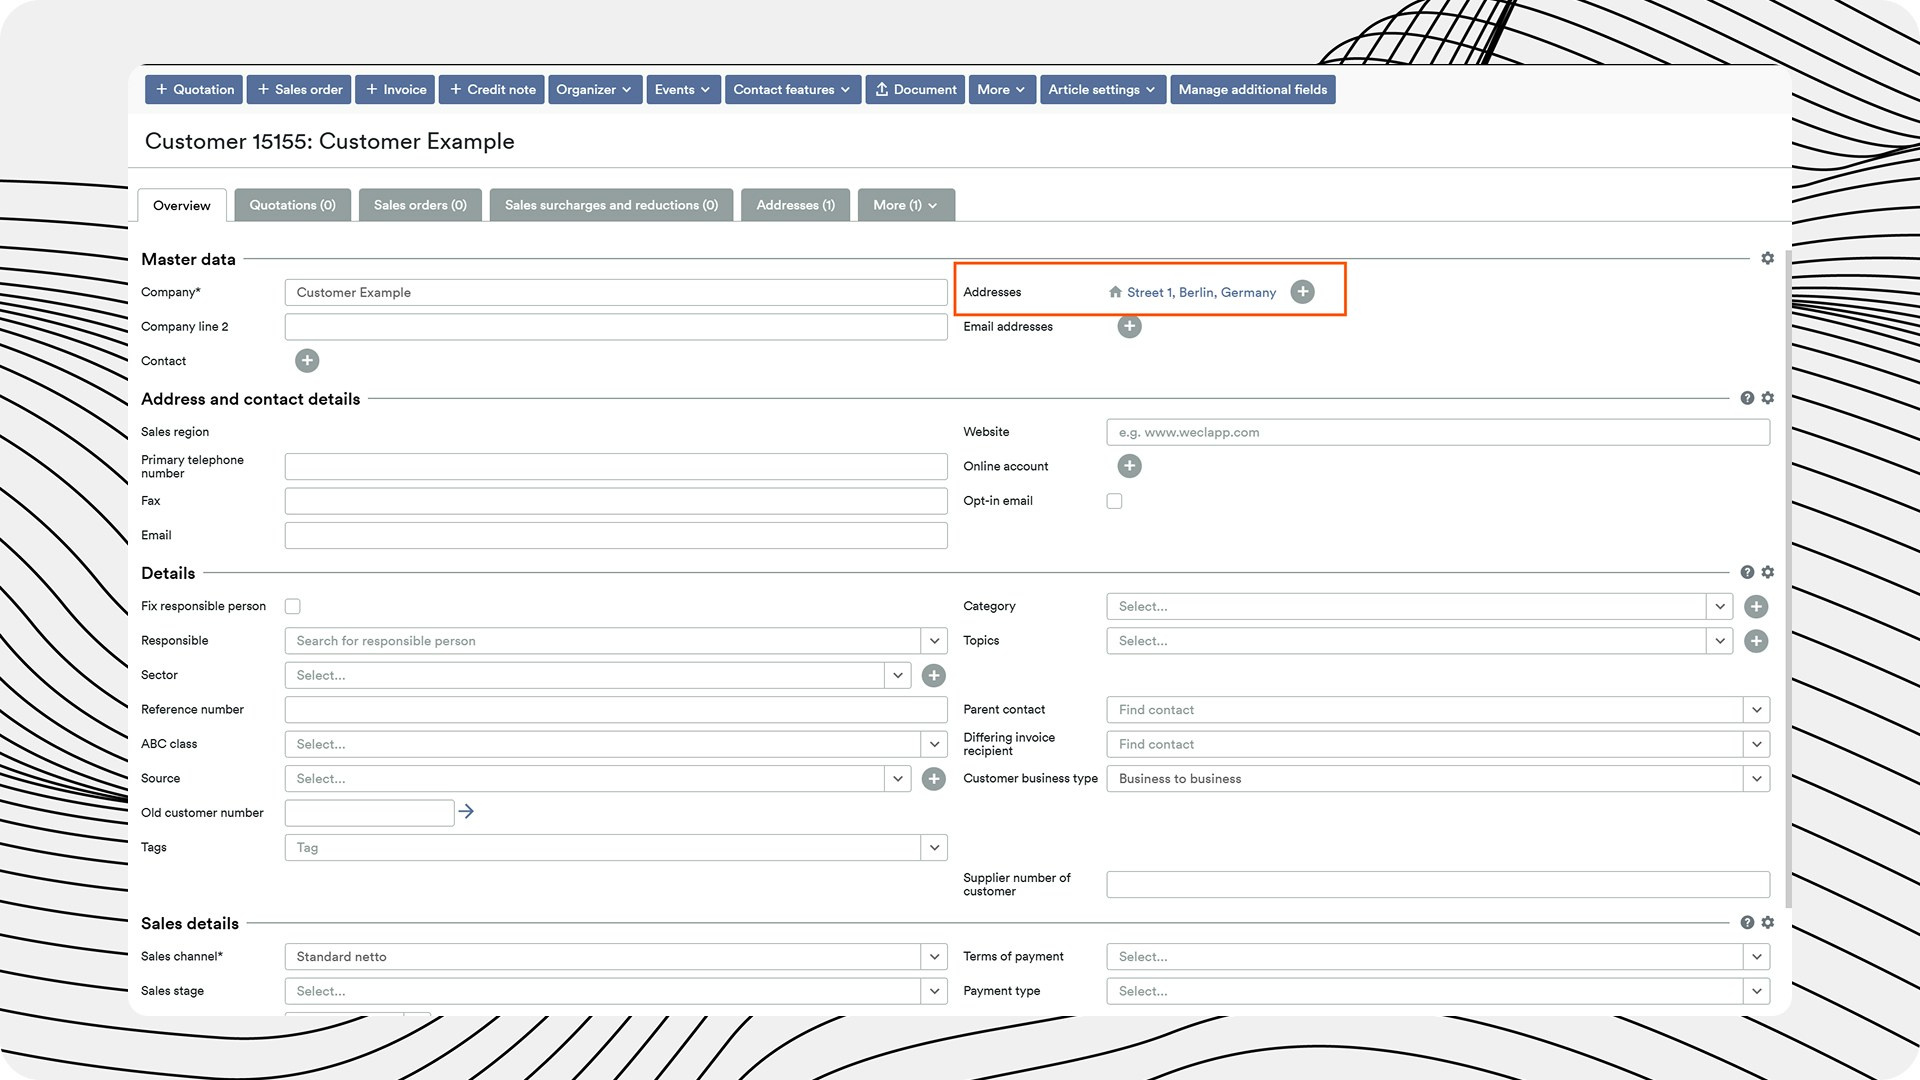The width and height of the screenshot is (1920, 1080).
Task: Open the Terms of payment dropdown
Action: [1756, 957]
